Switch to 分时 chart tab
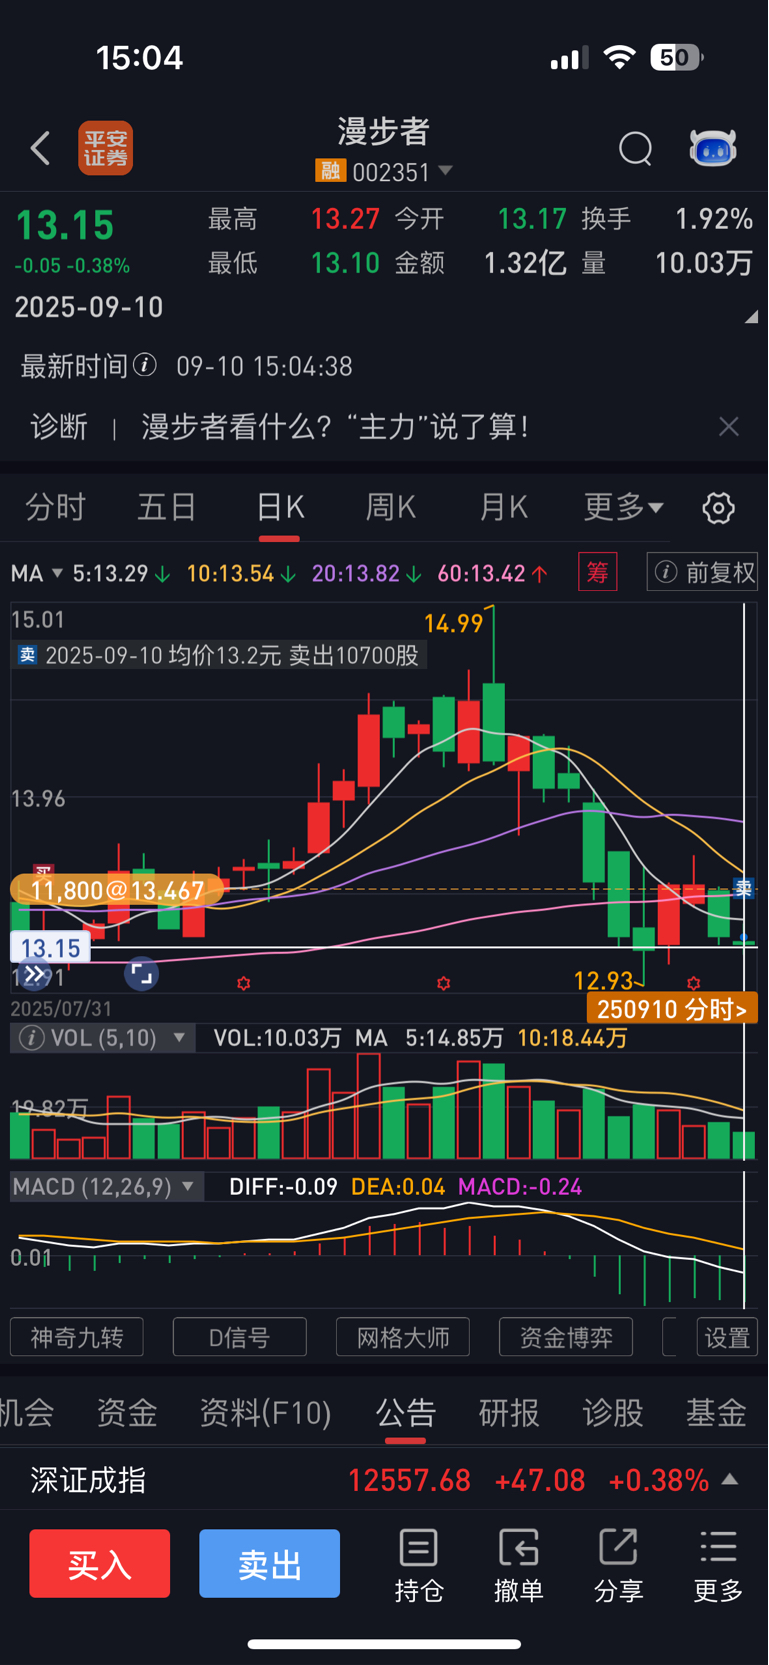769x1665 pixels. pos(55,508)
